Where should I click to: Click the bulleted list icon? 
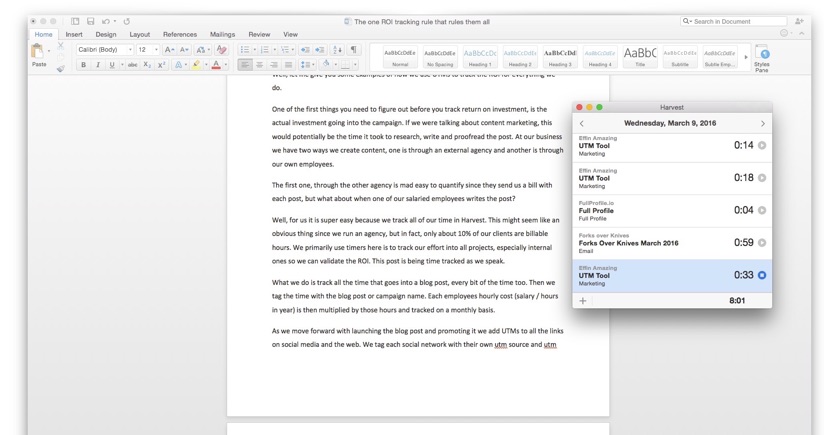click(244, 49)
